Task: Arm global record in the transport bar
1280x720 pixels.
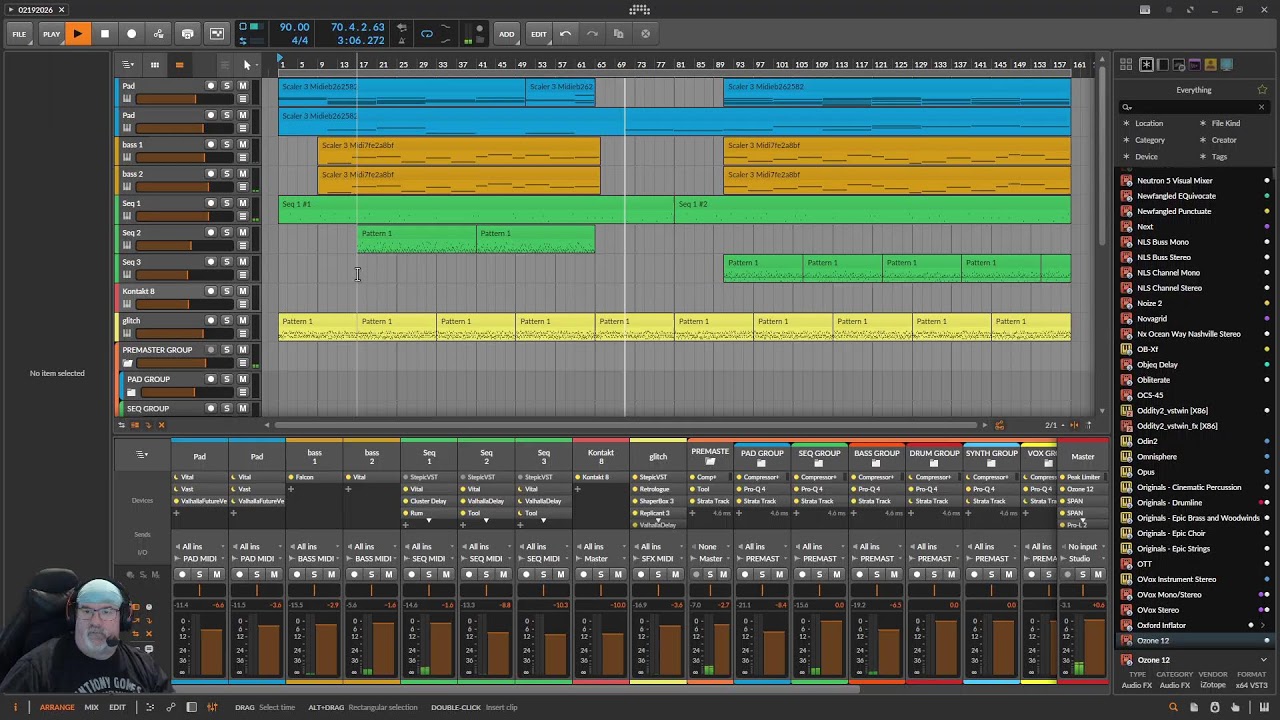Action: (x=131, y=34)
